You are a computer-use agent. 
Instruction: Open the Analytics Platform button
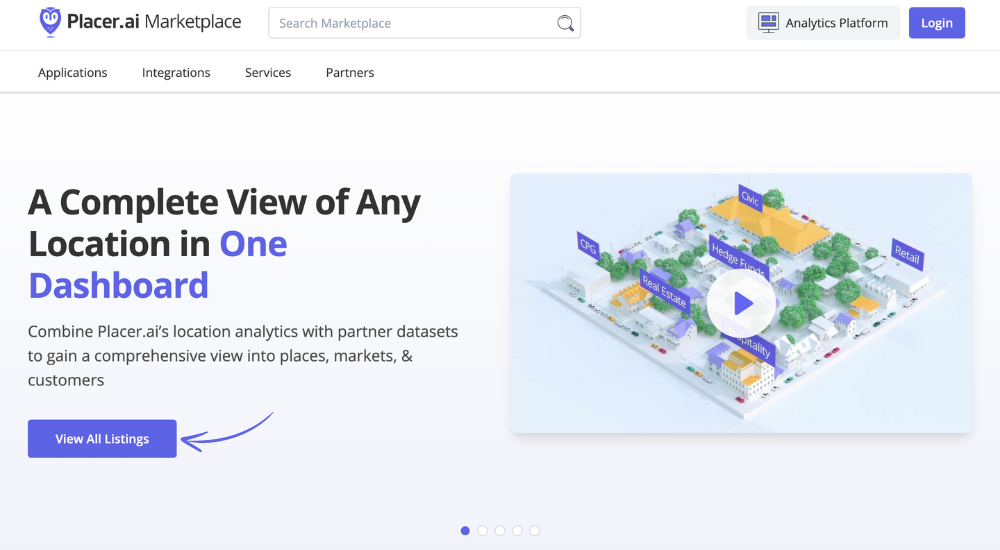pyautogui.click(x=823, y=23)
